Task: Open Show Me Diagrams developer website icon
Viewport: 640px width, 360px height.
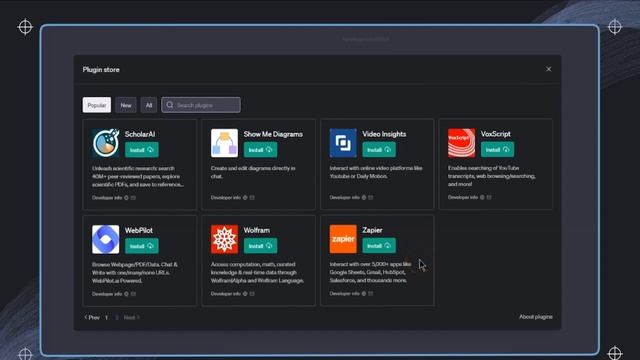Action: pyautogui.click(x=245, y=198)
